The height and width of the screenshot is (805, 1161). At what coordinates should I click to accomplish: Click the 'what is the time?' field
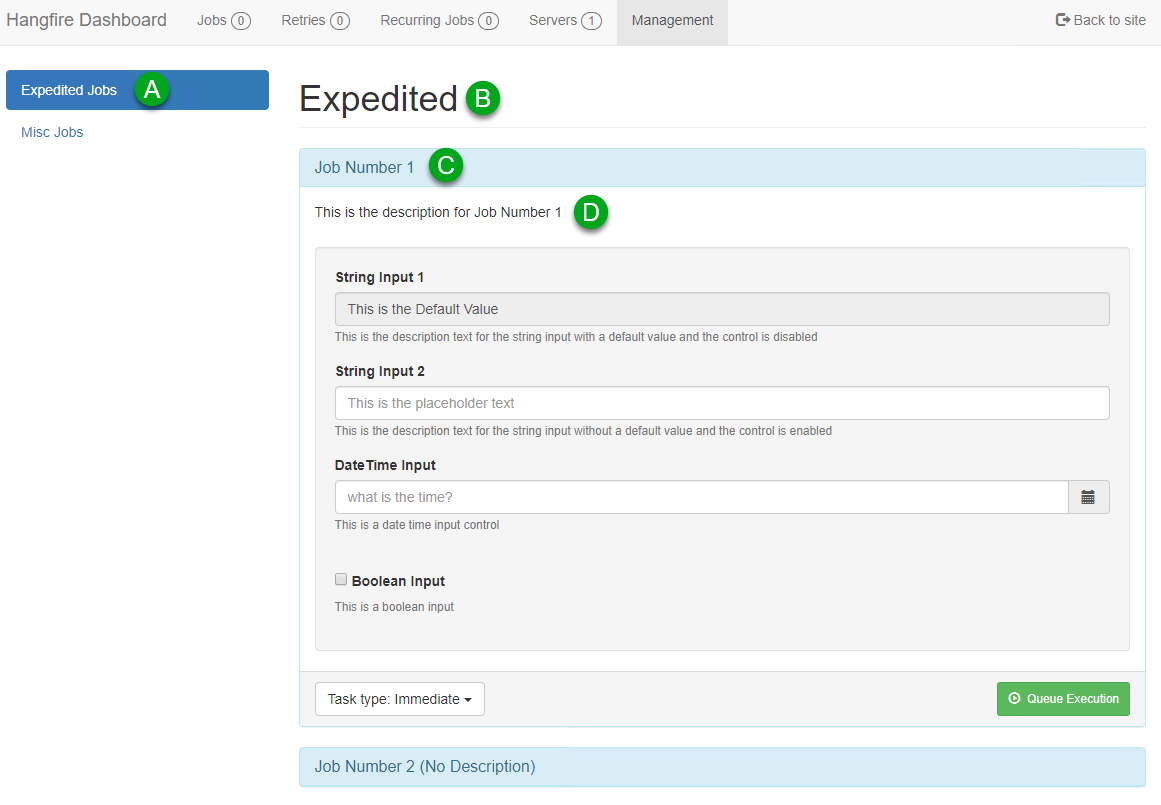tap(702, 497)
